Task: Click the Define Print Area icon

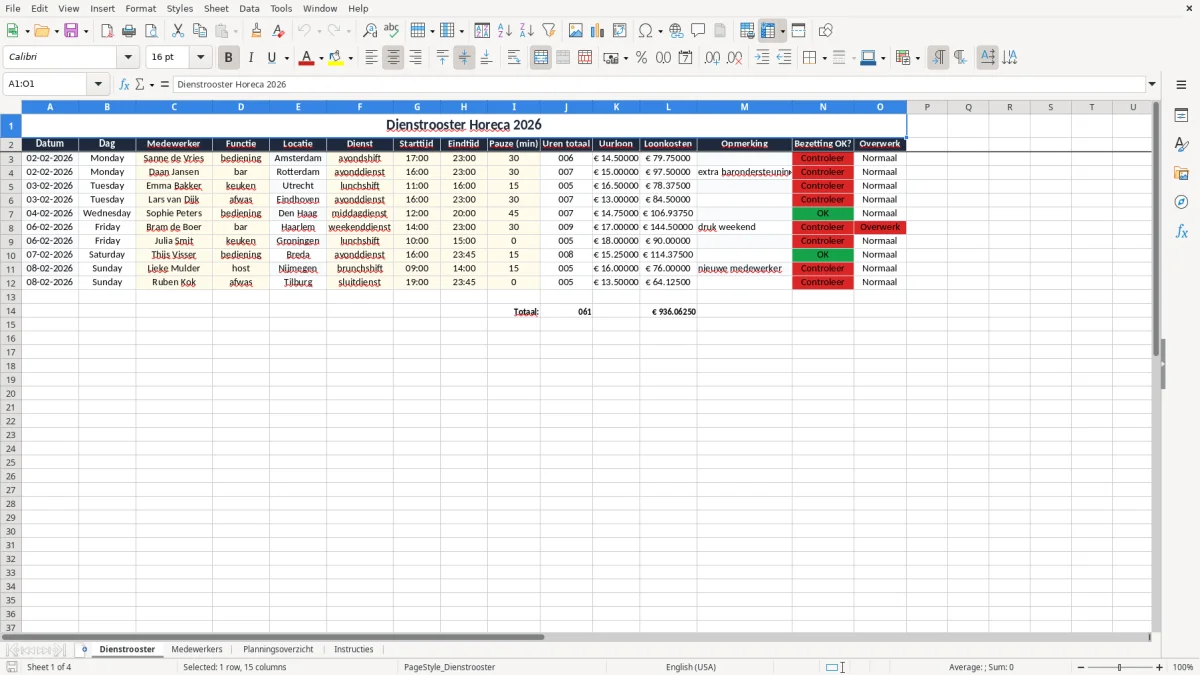Action: click(x=747, y=31)
